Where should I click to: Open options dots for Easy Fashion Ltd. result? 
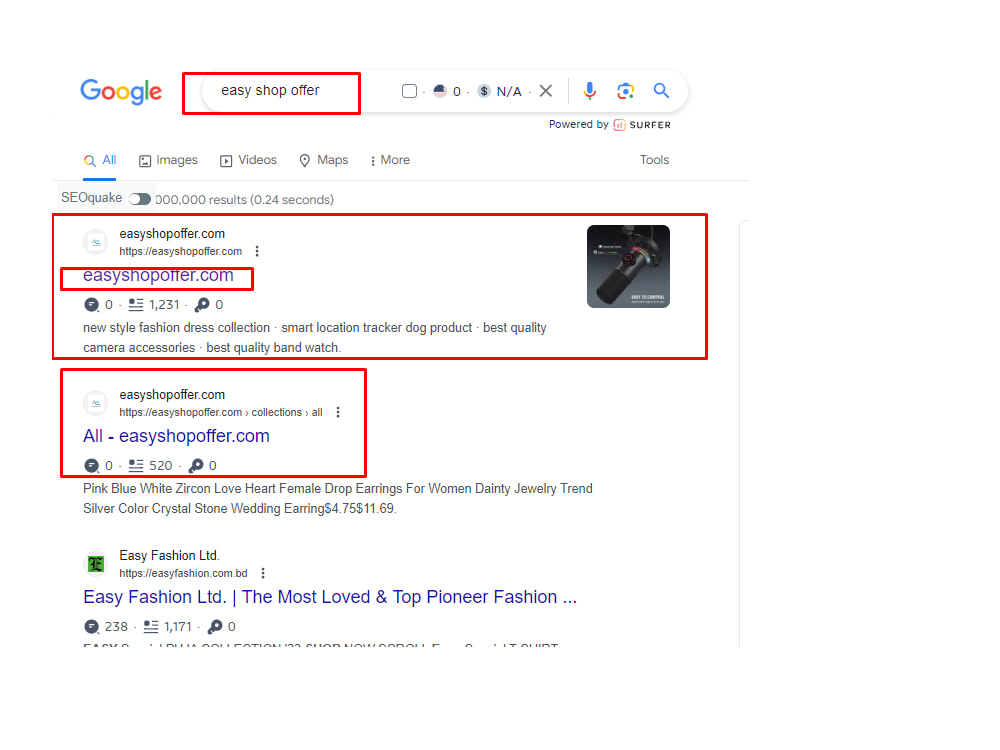(263, 573)
